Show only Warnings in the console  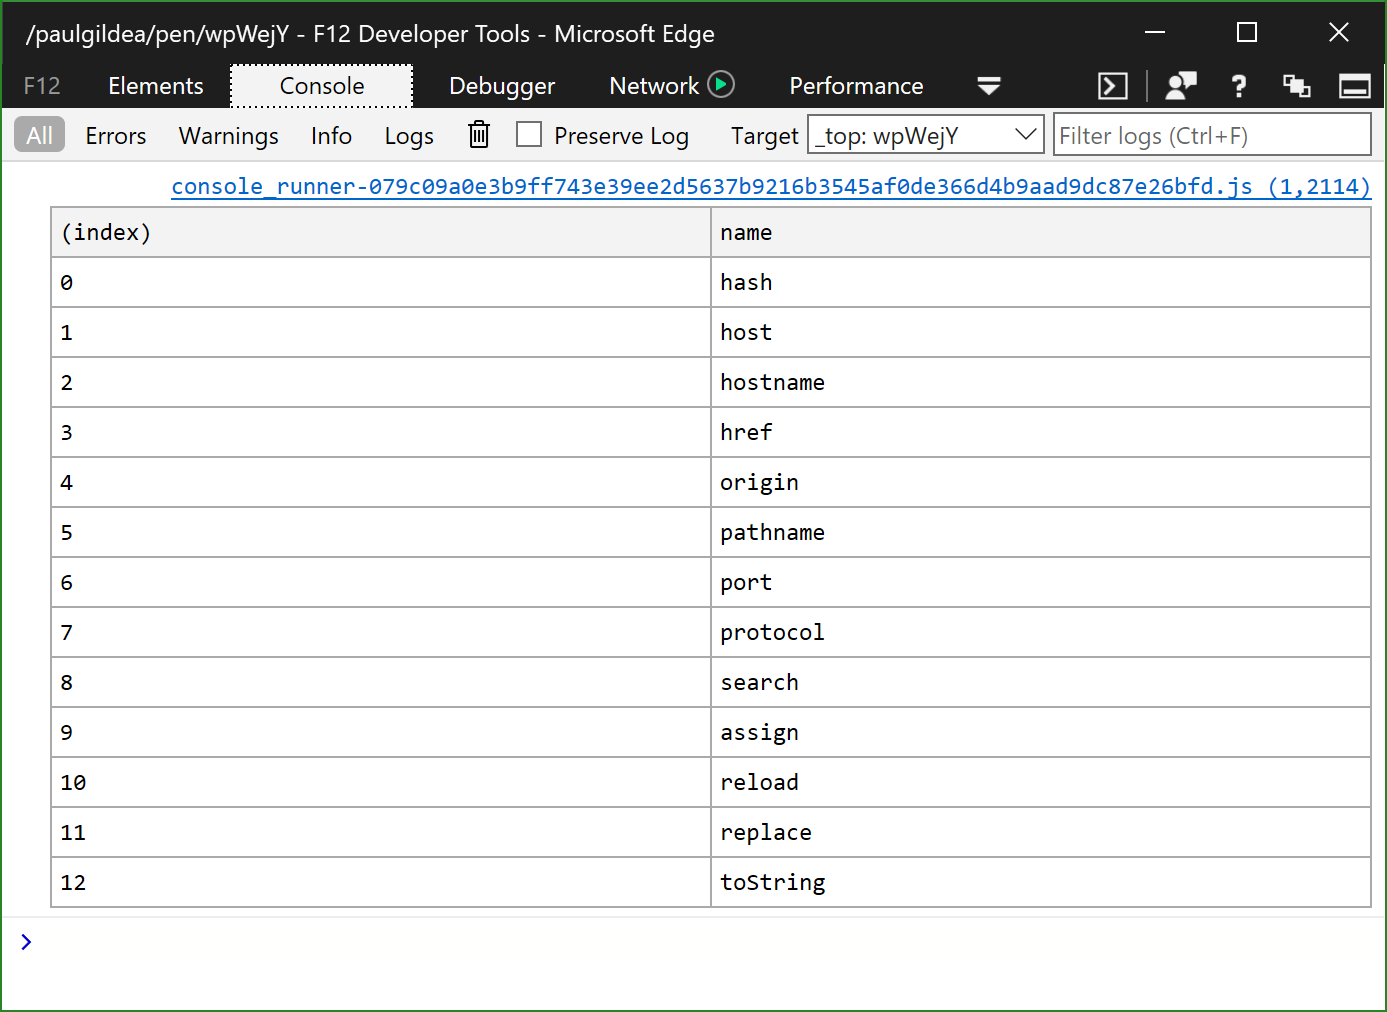228,135
